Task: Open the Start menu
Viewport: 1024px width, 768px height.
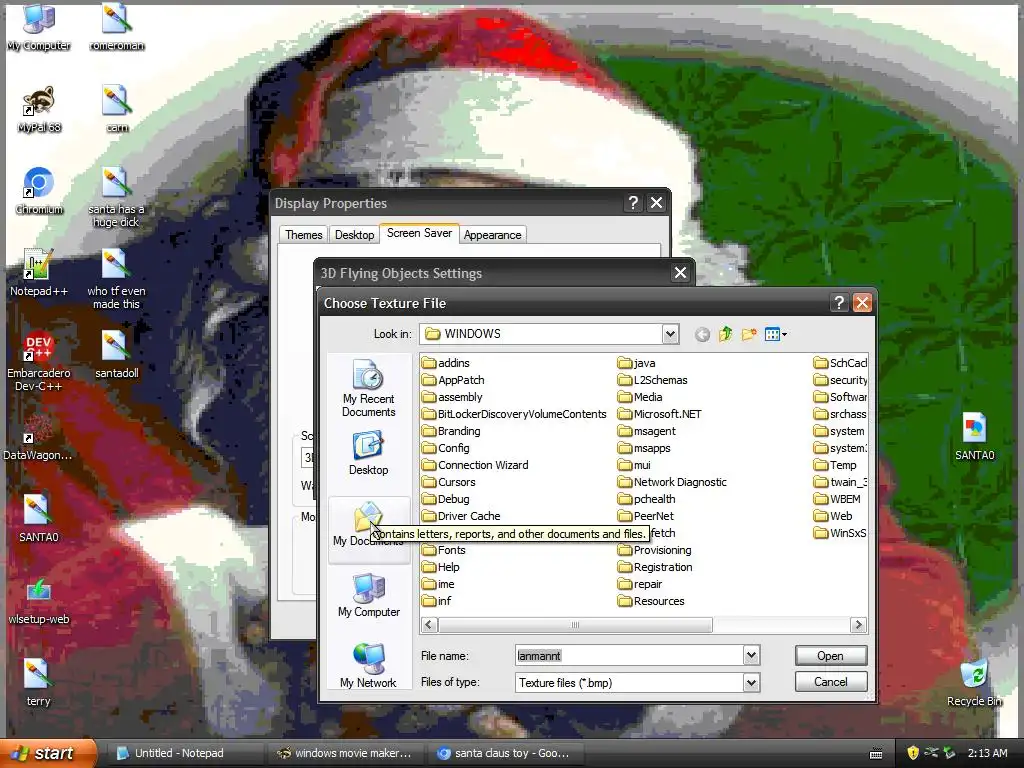Action: tap(47, 753)
